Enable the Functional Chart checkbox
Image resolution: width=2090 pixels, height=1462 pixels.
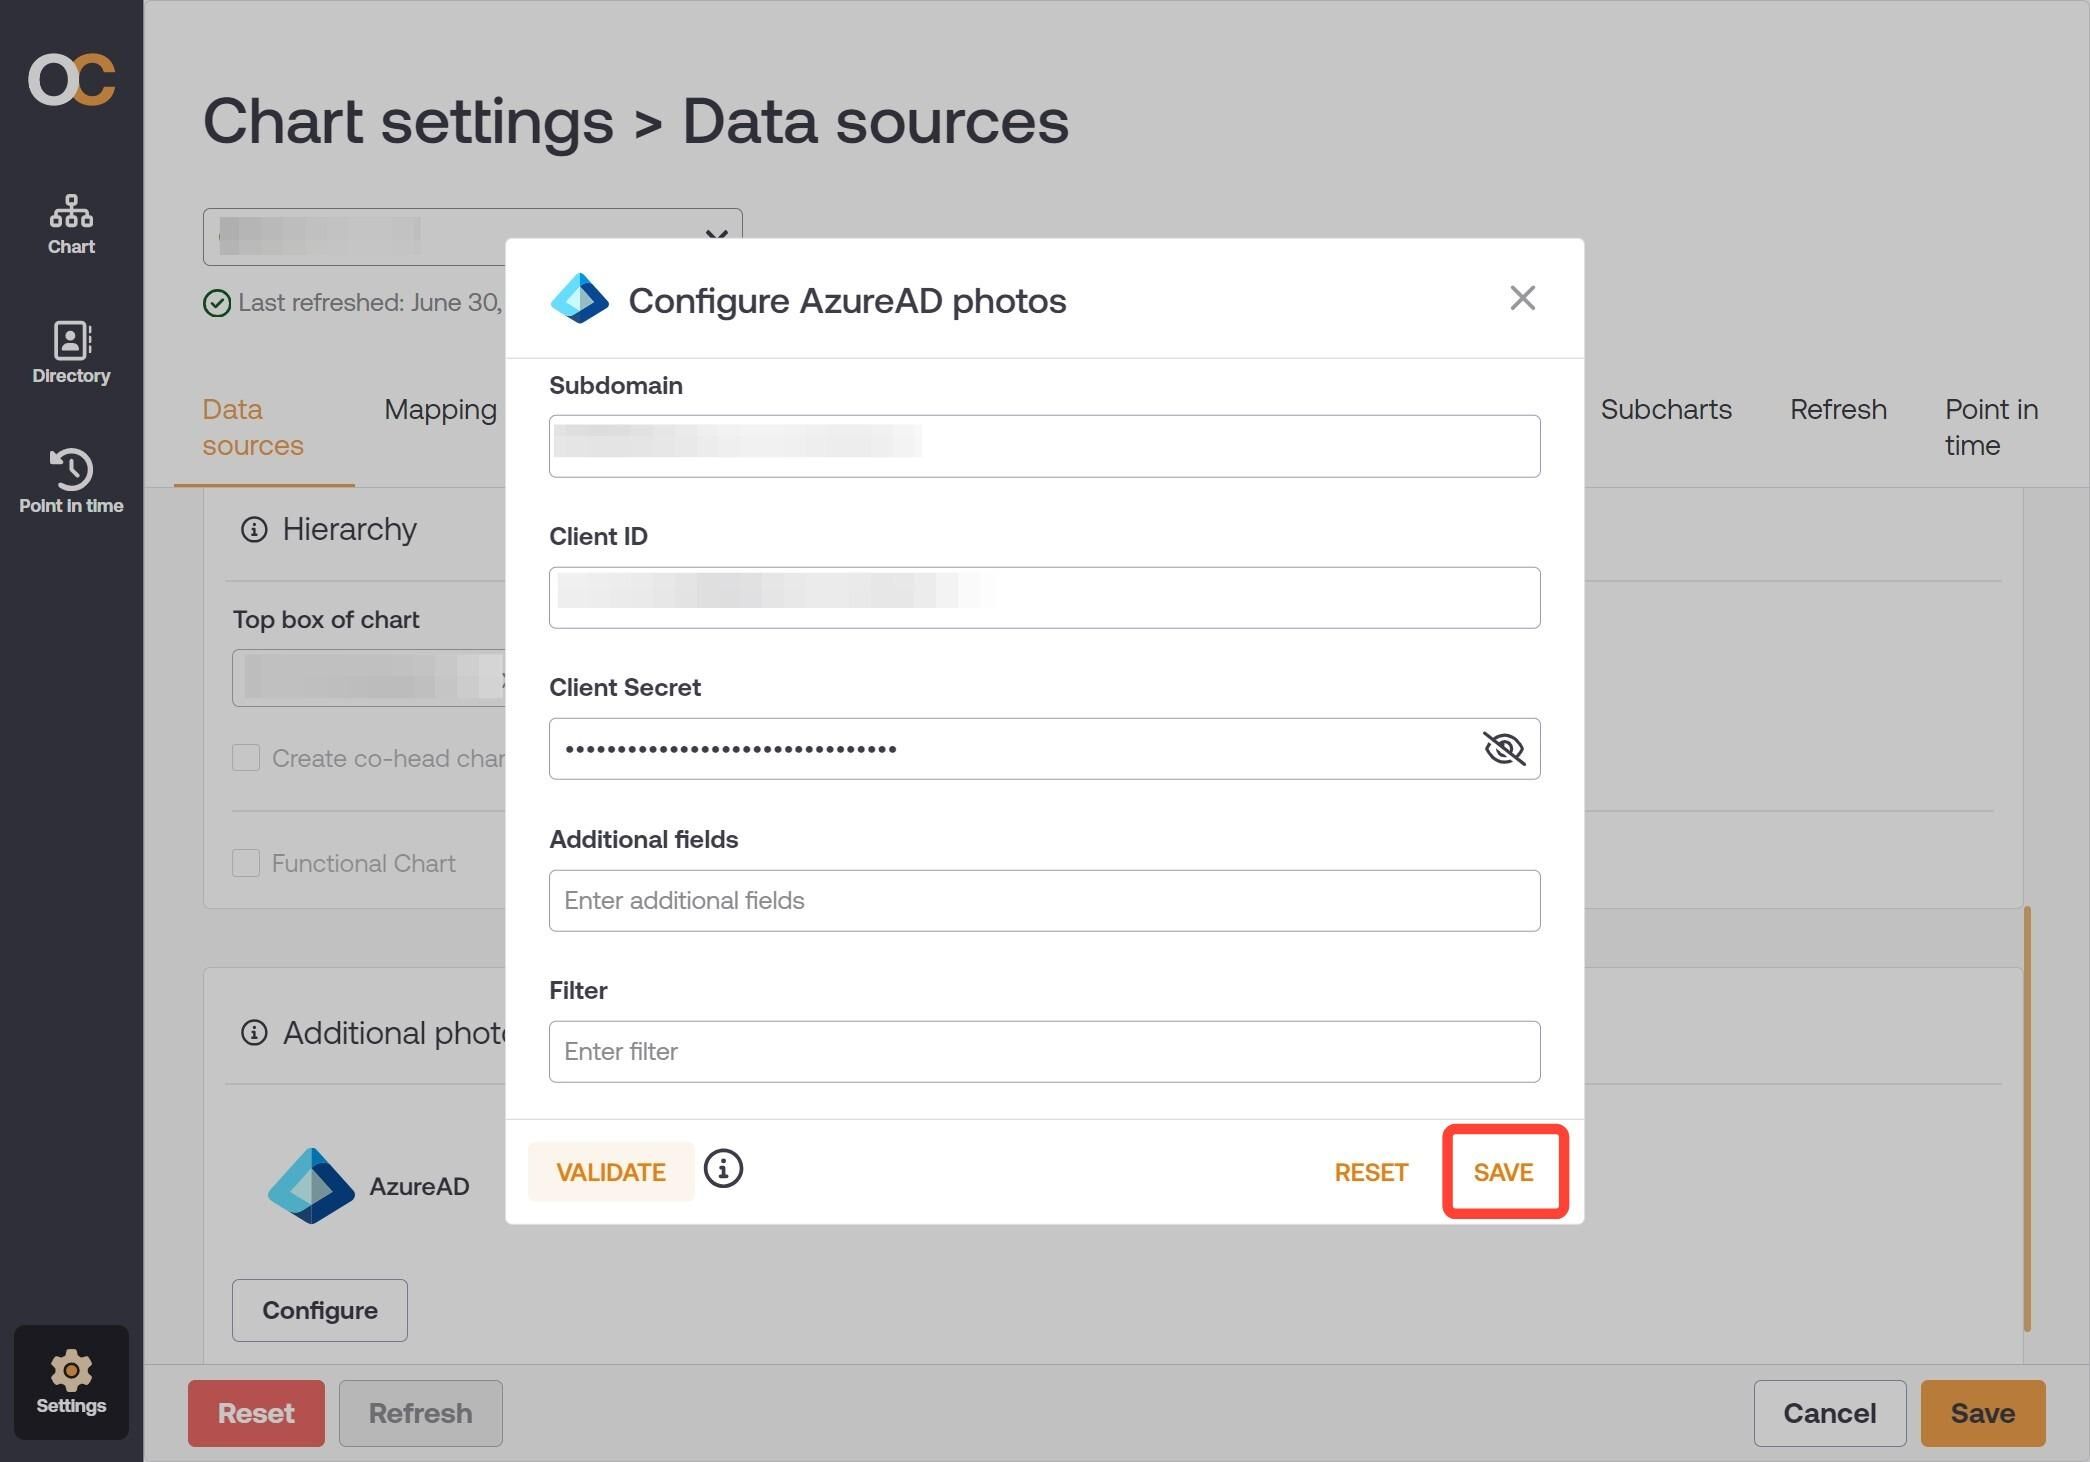click(x=245, y=862)
